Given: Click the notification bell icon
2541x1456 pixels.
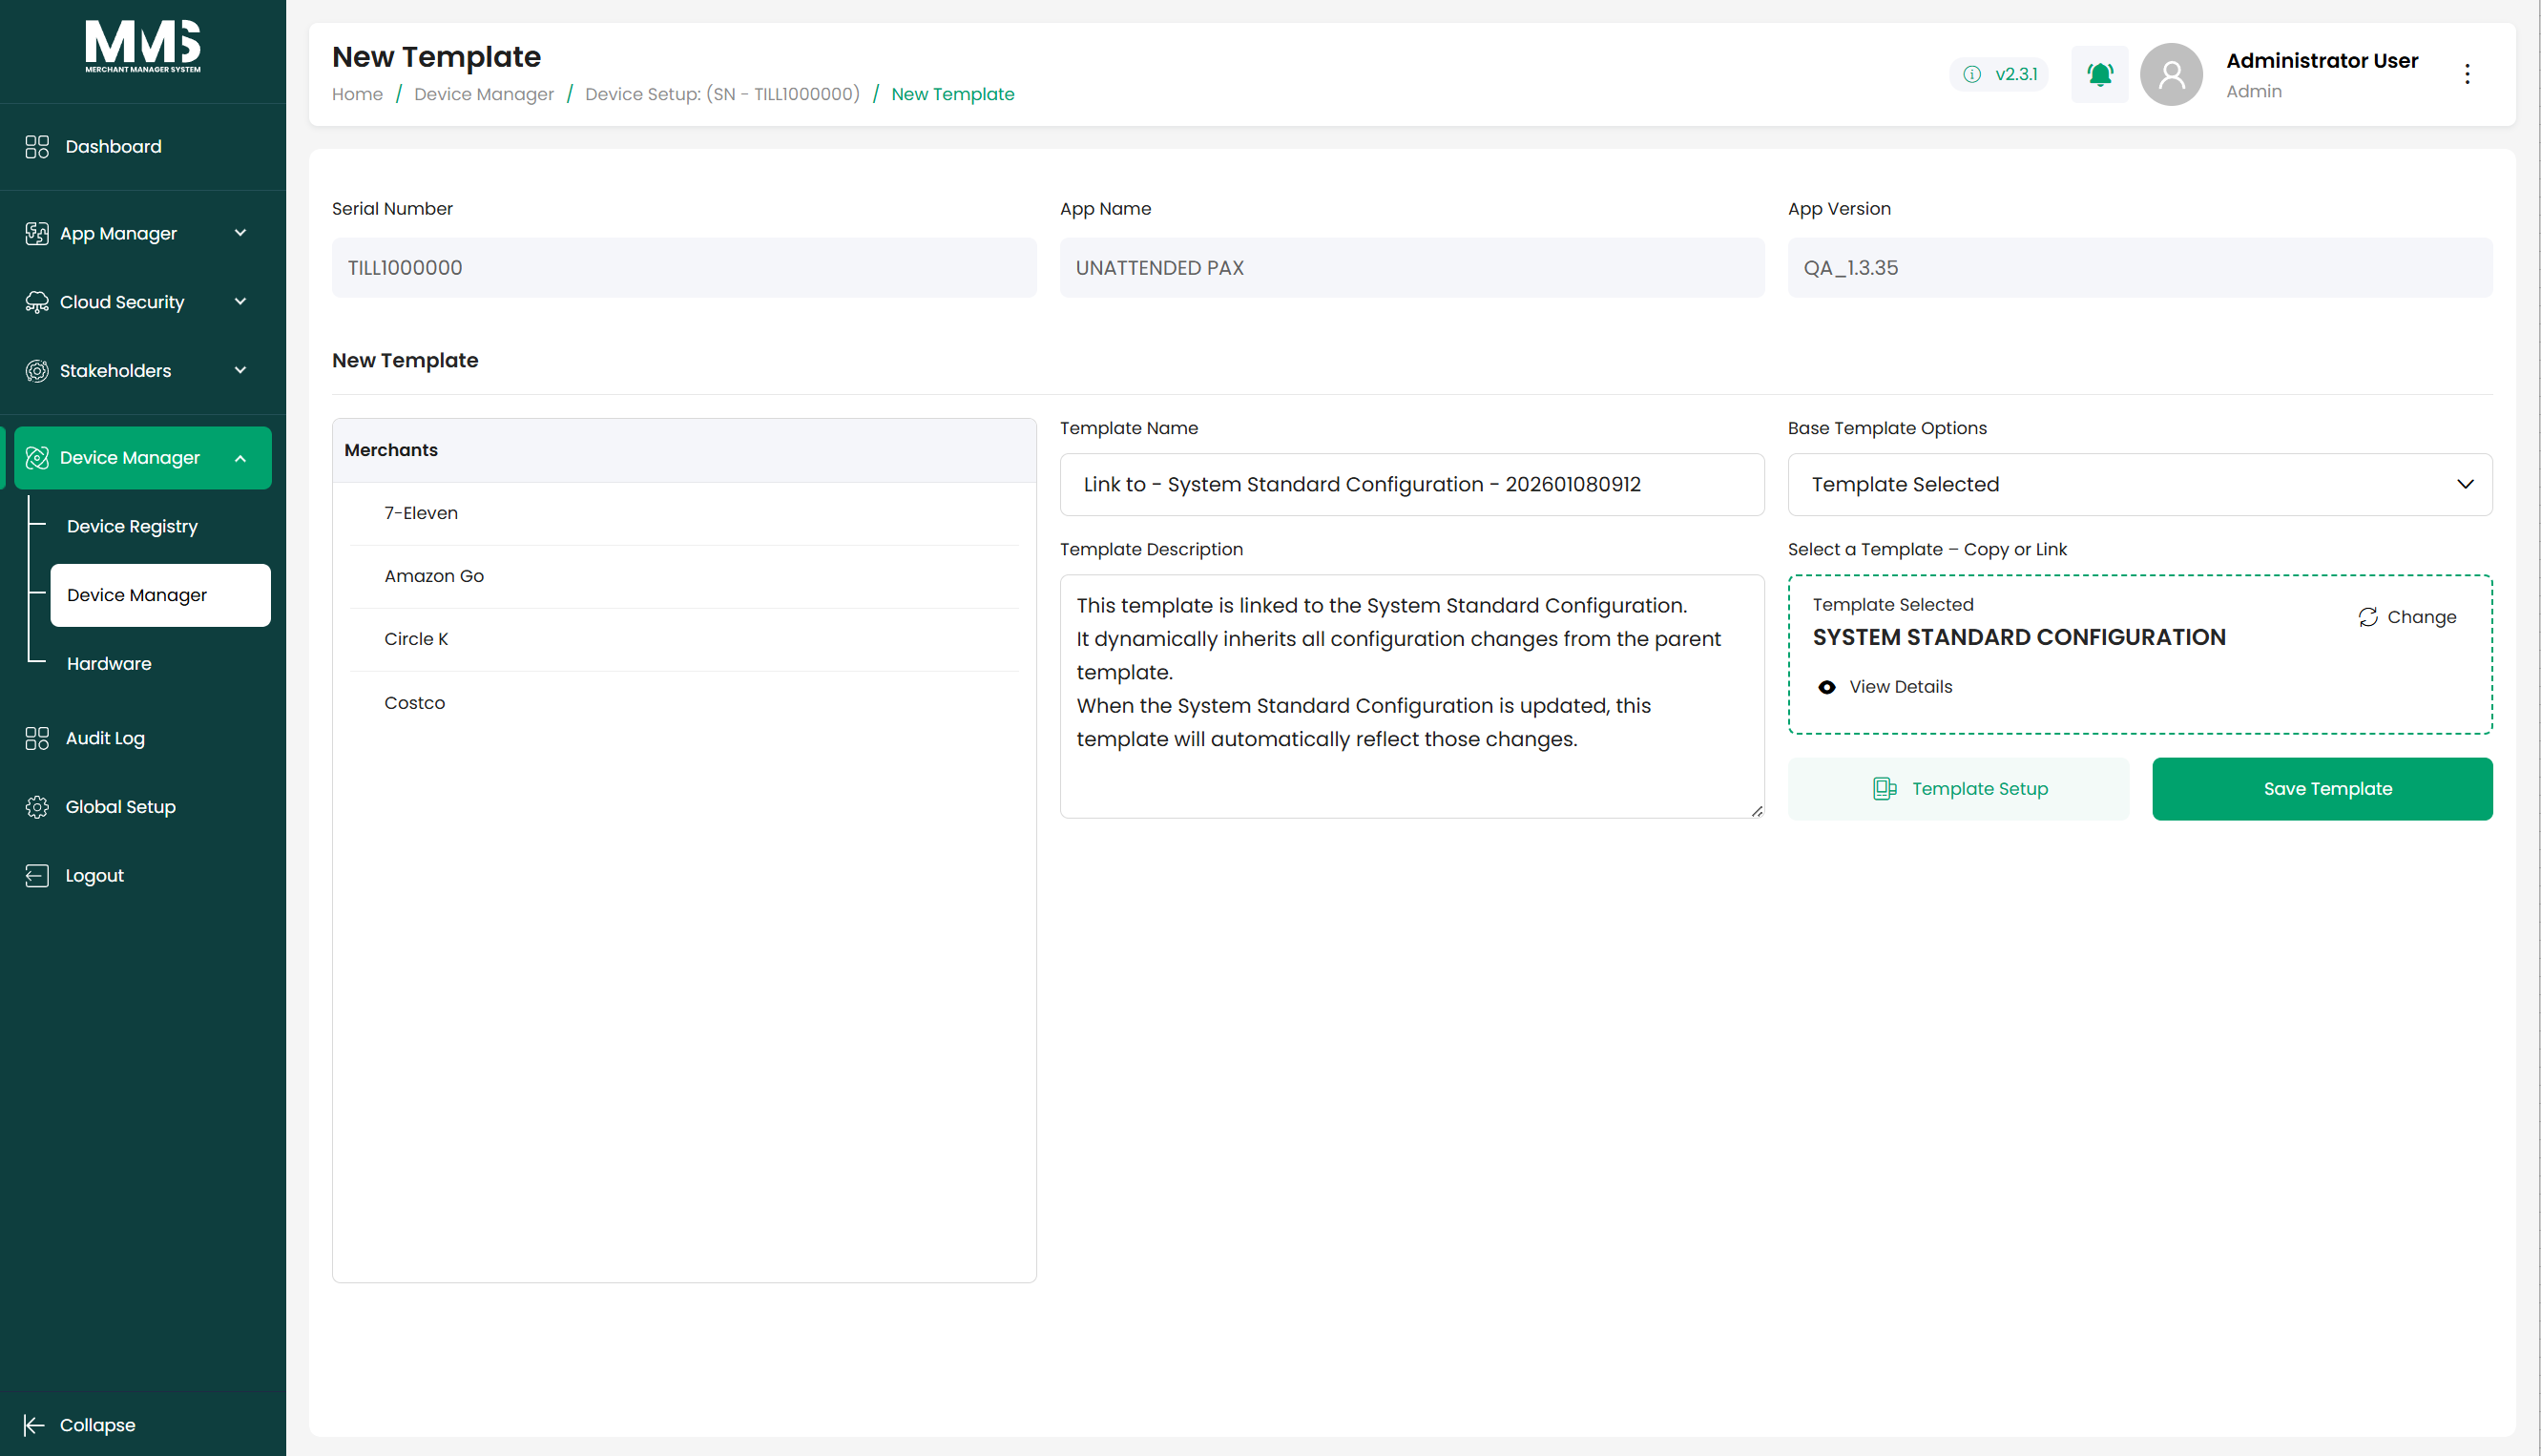Looking at the screenshot, I should 2099,74.
